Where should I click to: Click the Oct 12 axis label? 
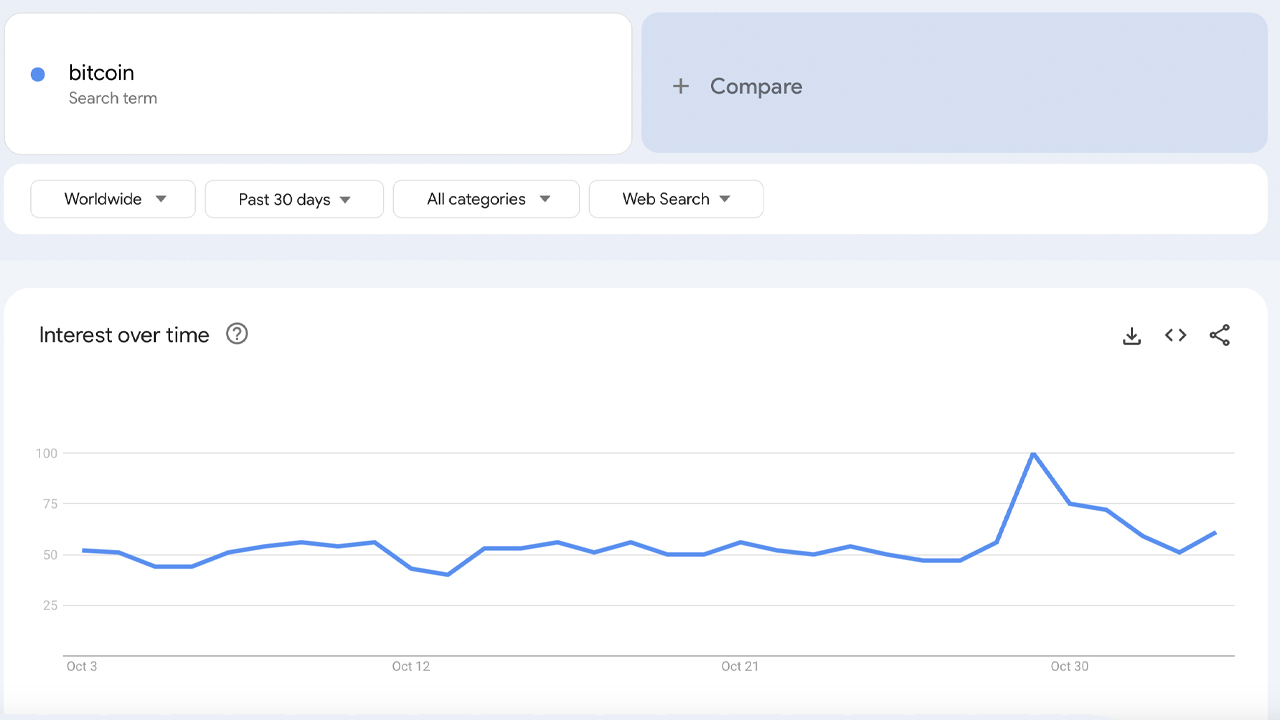pyautogui.click(x=411, y=666)
